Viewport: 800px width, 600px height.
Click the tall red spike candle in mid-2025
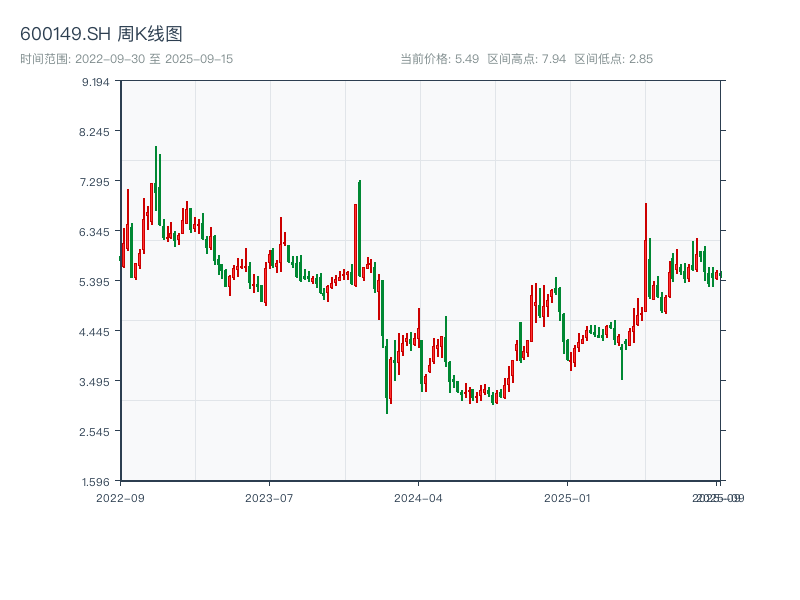point(646,257)
